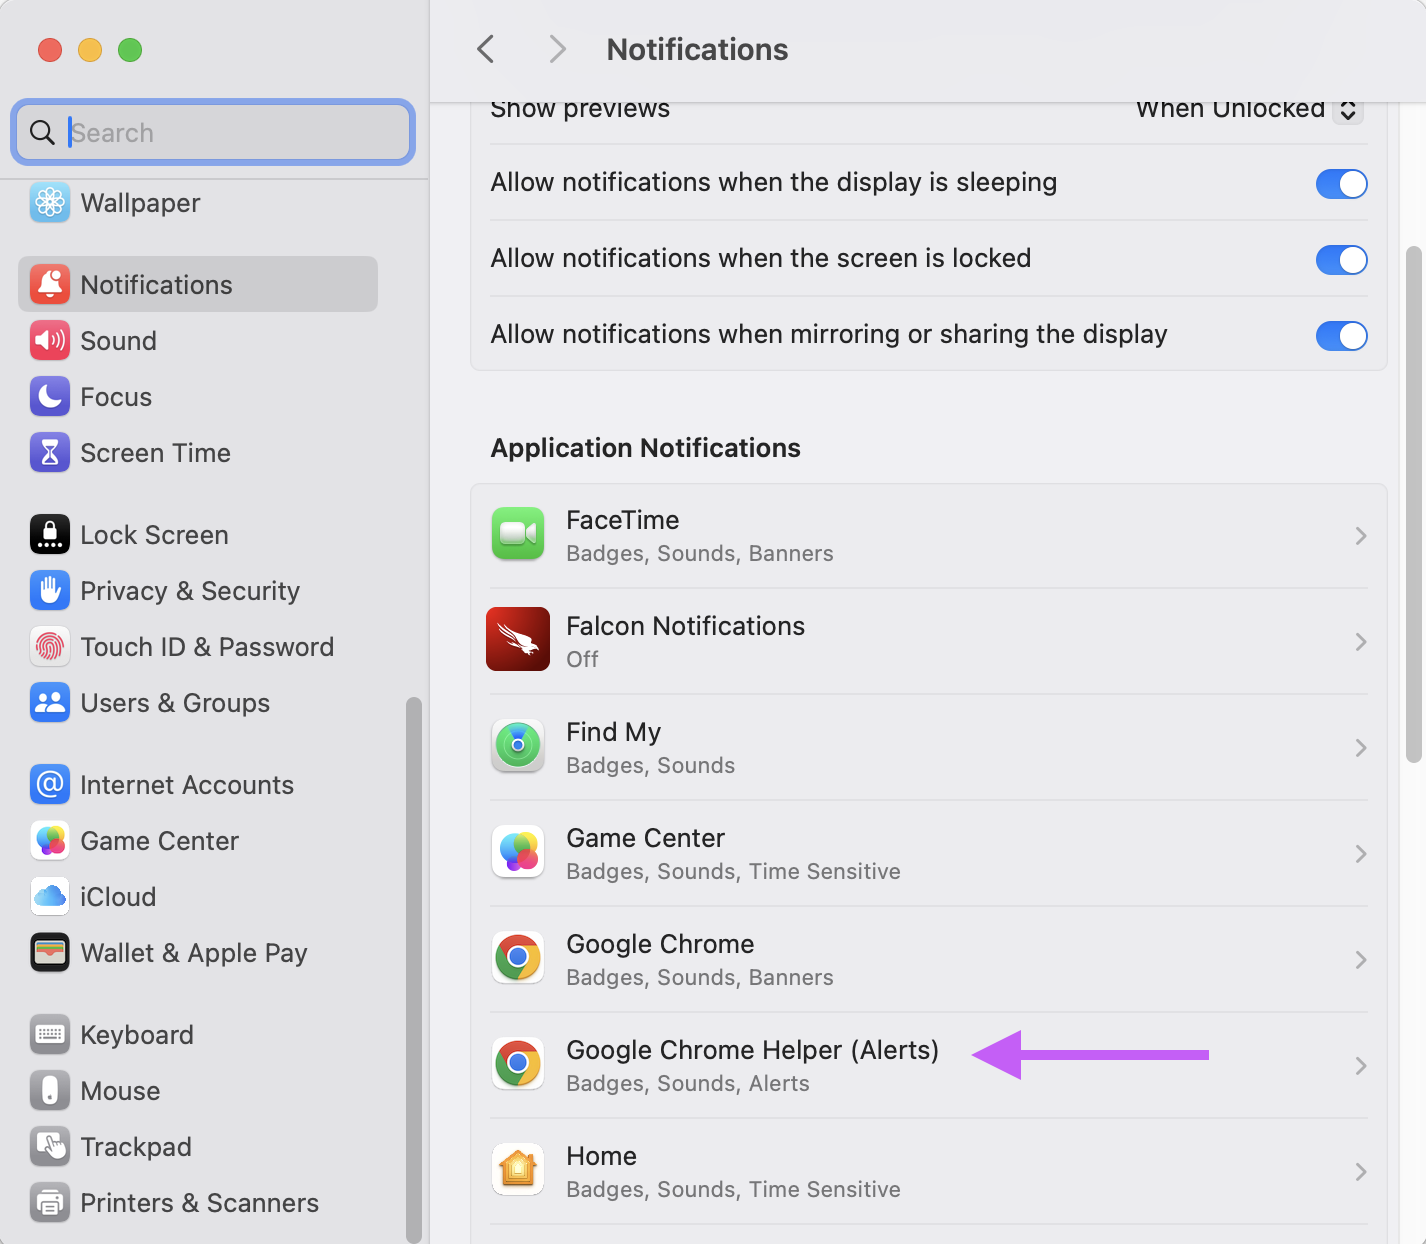Open Users & Groups icon

coord(50,703)
